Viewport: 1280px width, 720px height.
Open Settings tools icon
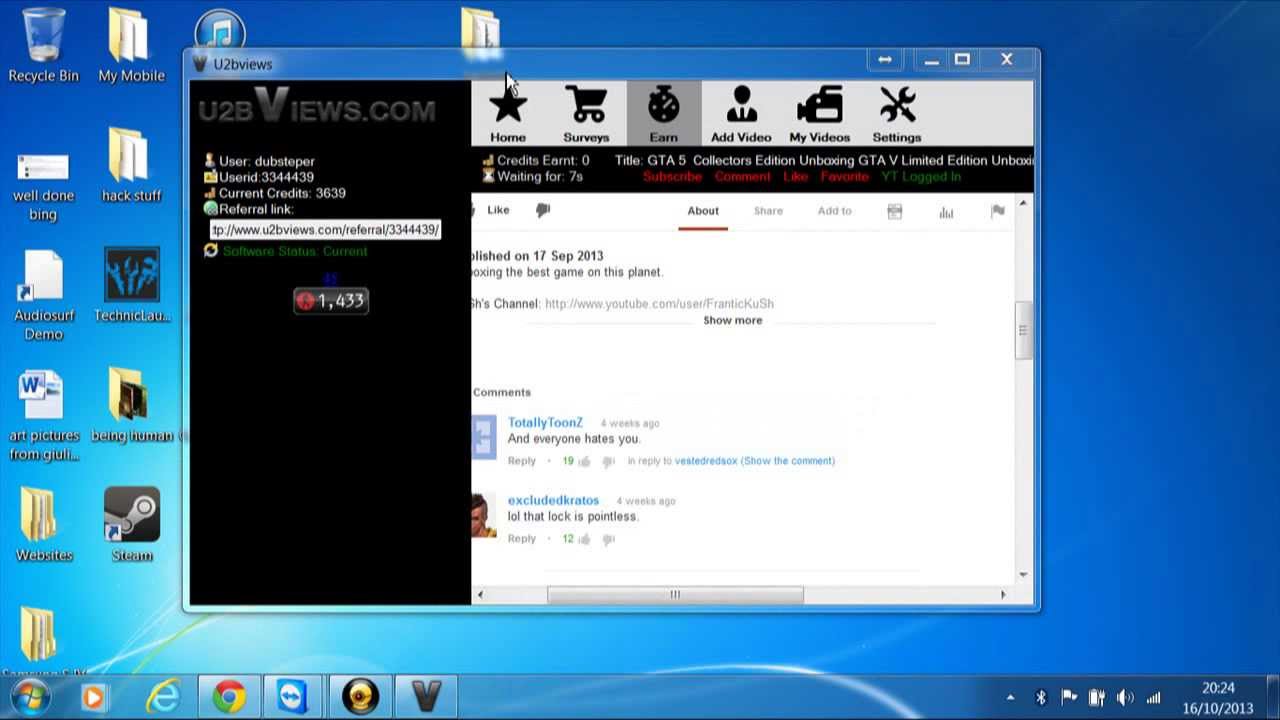(x=897, y=114)
